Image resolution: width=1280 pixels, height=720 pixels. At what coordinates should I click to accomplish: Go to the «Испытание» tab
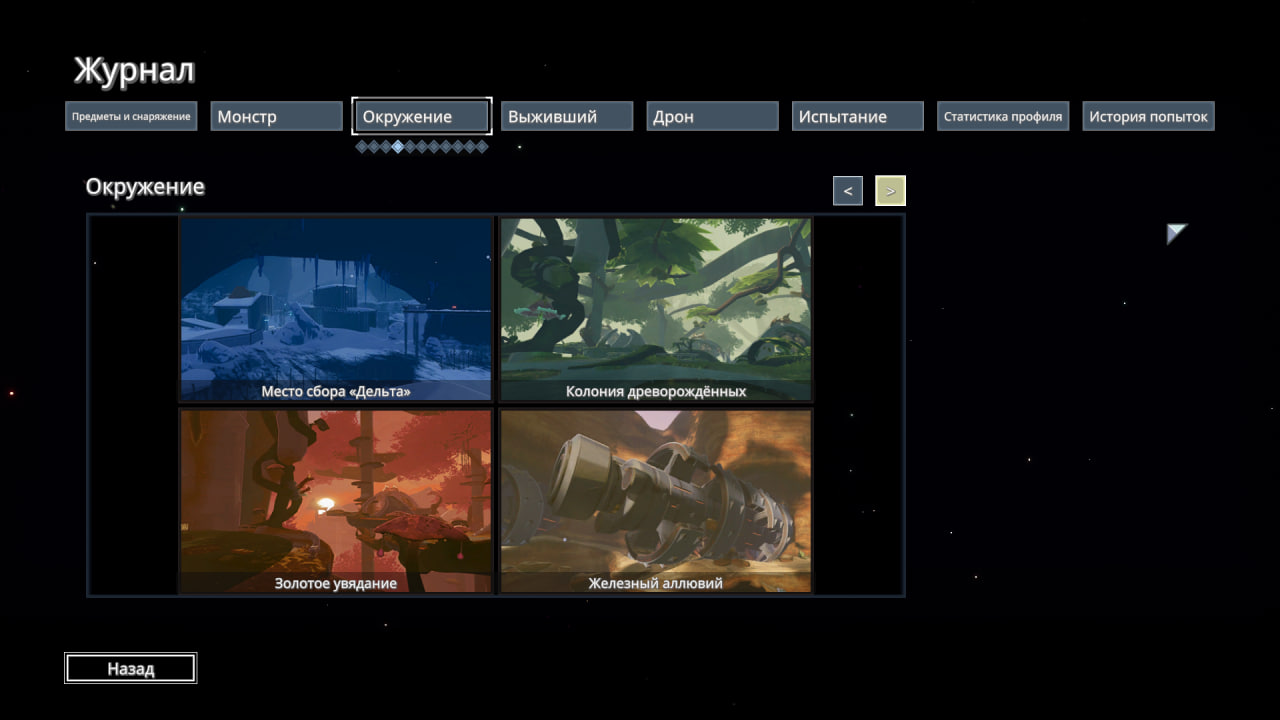(858, 116)
